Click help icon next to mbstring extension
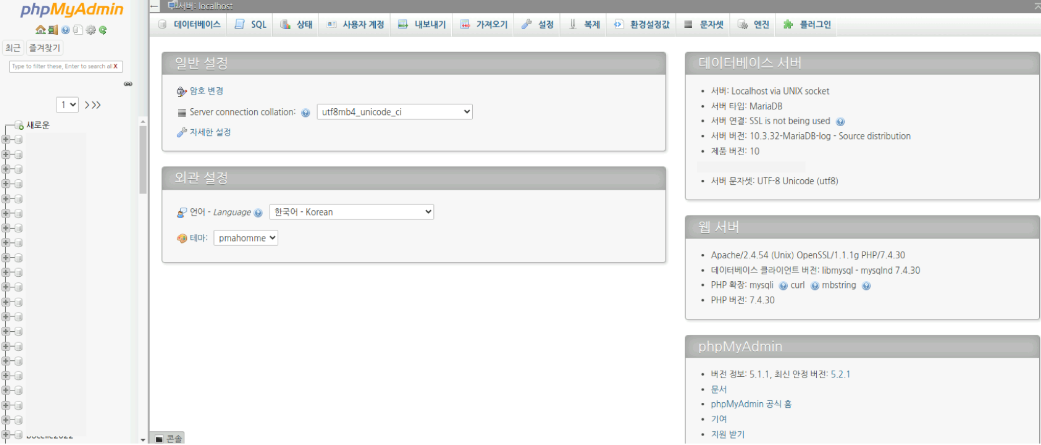The height and width of the screenshot is (445, 1041). 866,286
